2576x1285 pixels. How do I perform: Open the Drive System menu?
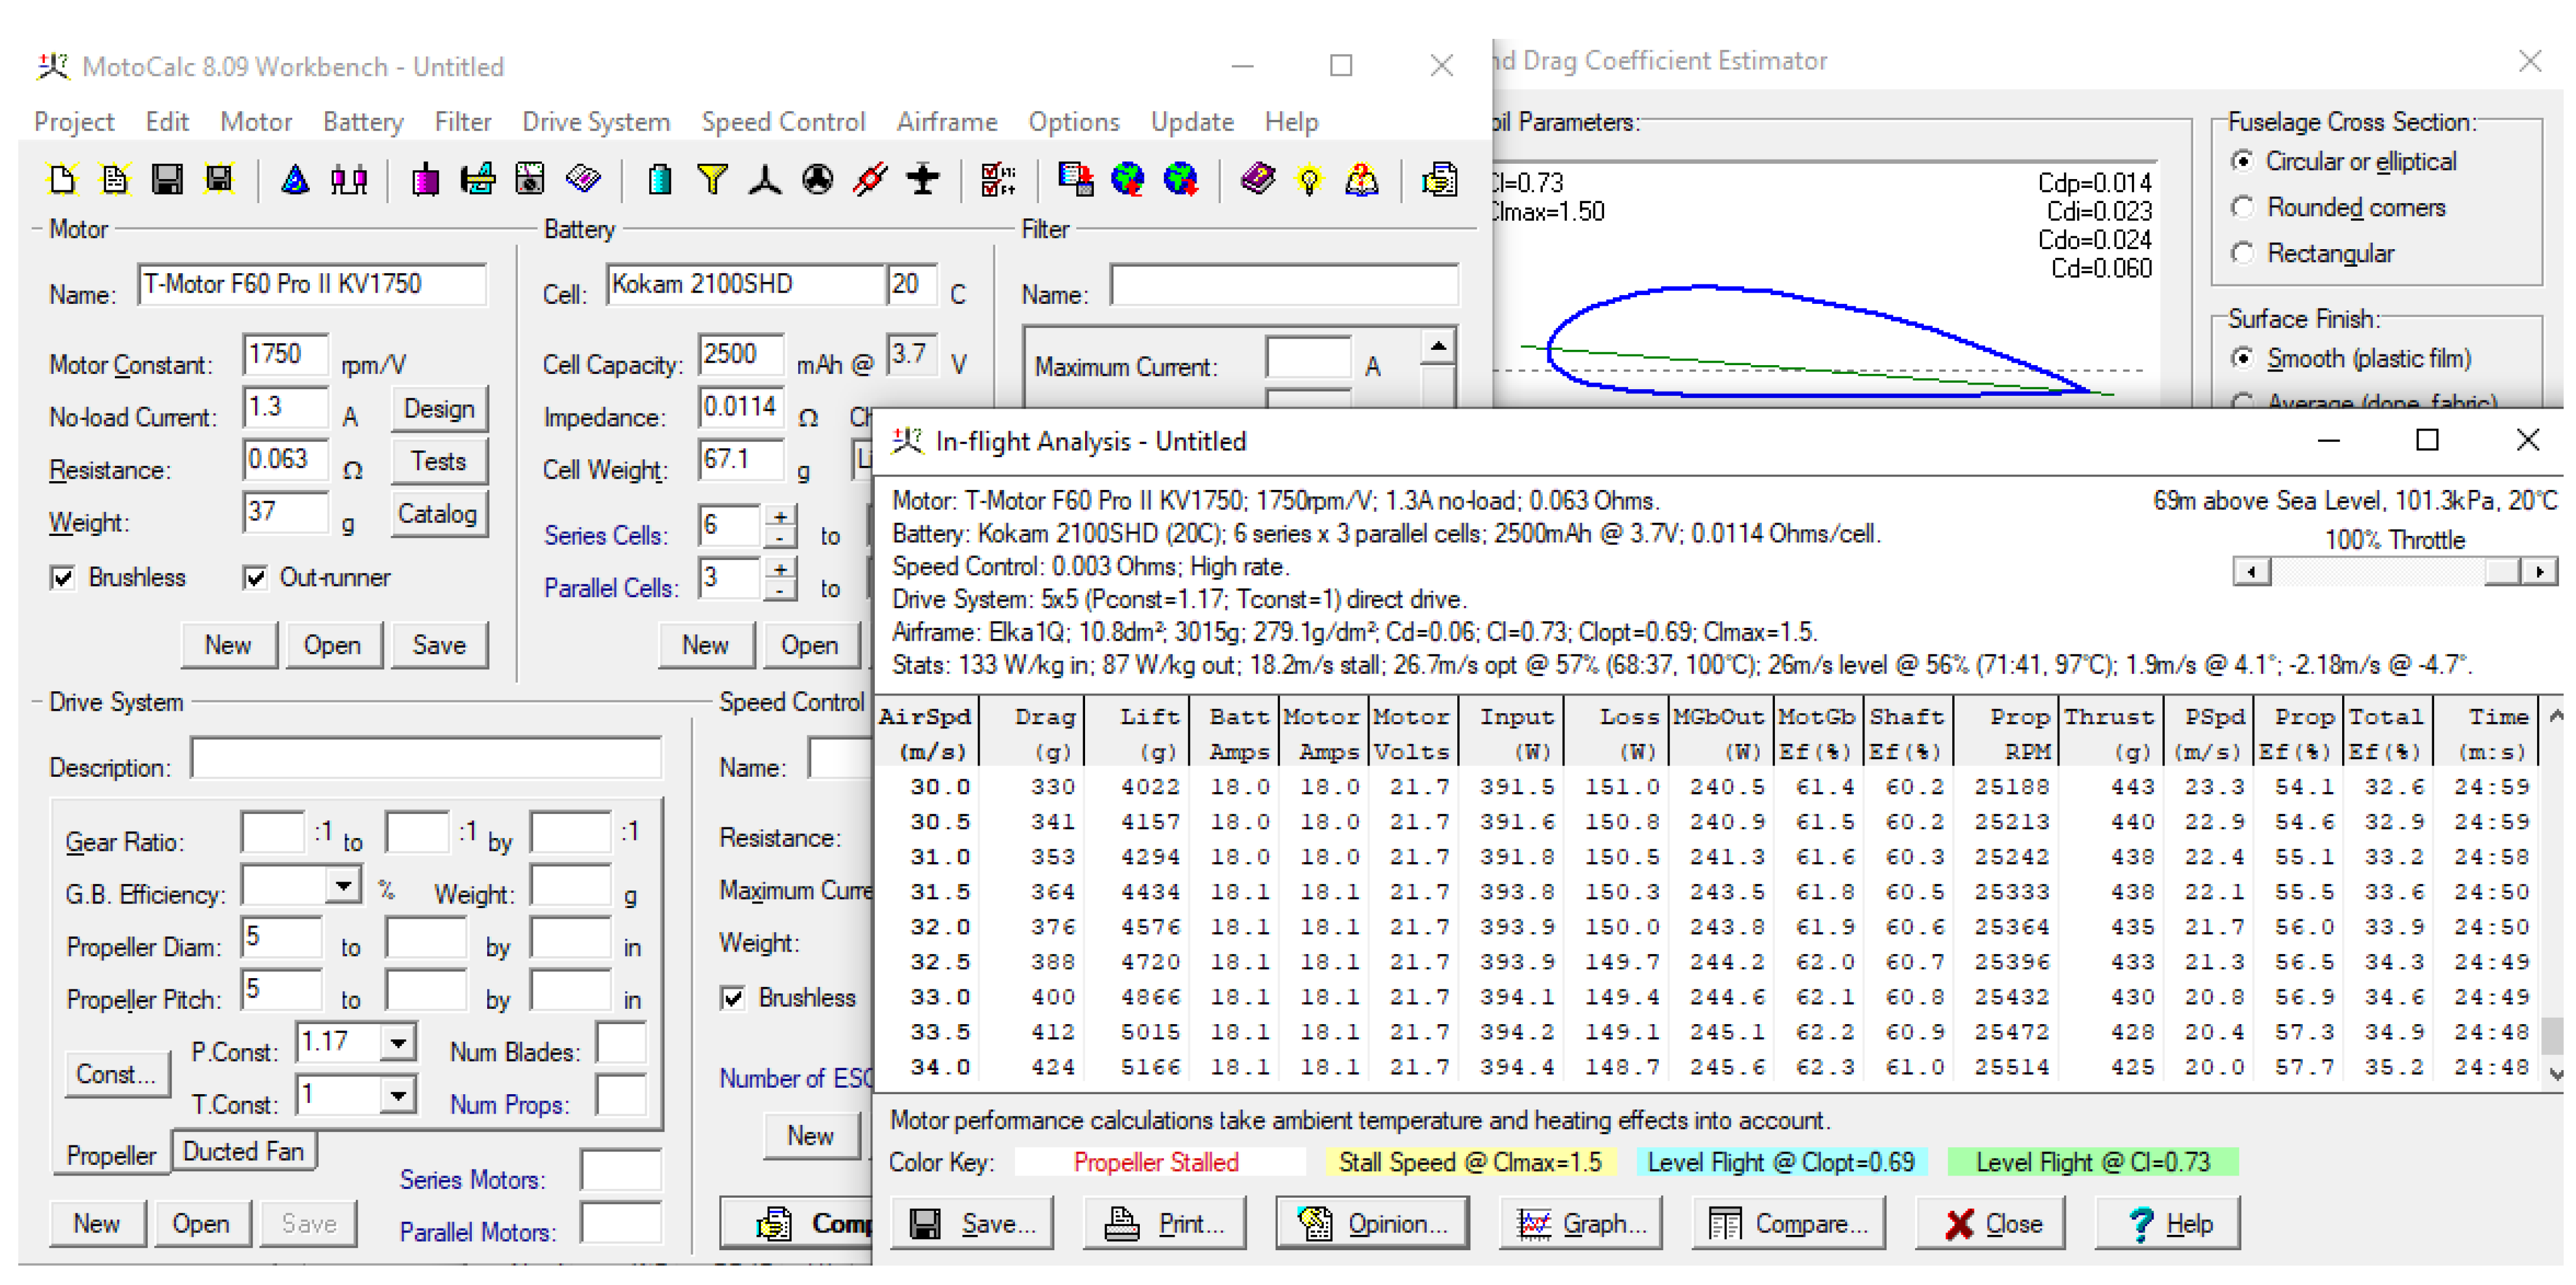coord(596,122)
